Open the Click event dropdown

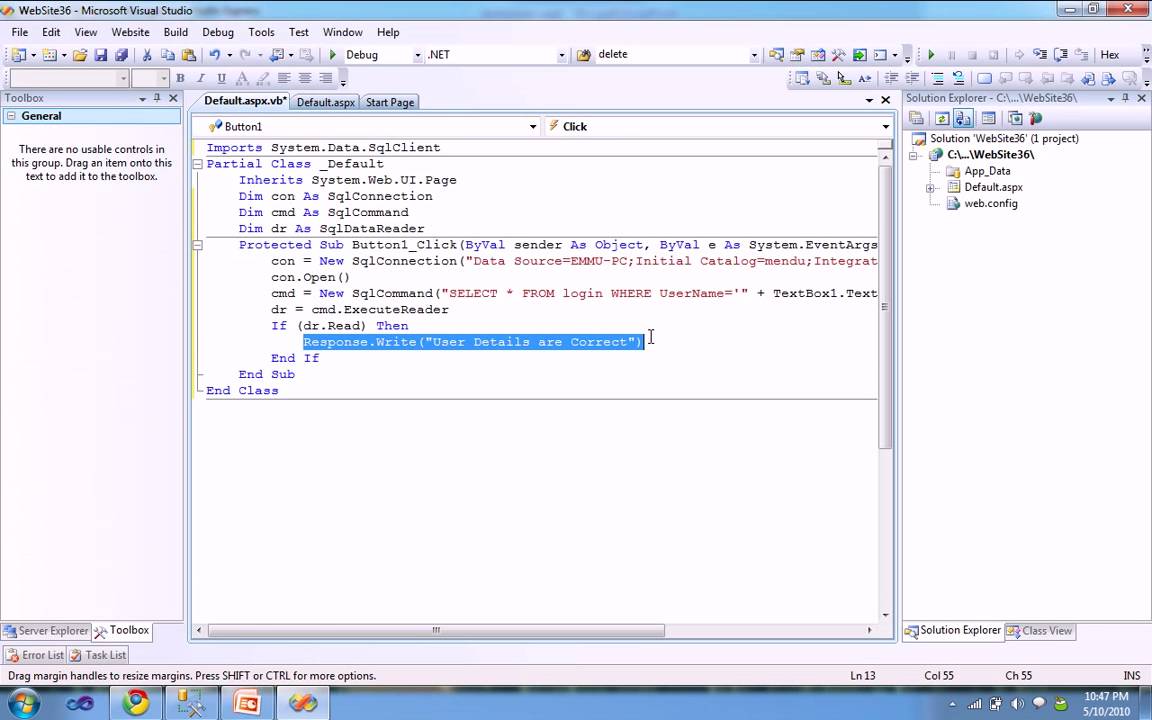tap(885, 126)
